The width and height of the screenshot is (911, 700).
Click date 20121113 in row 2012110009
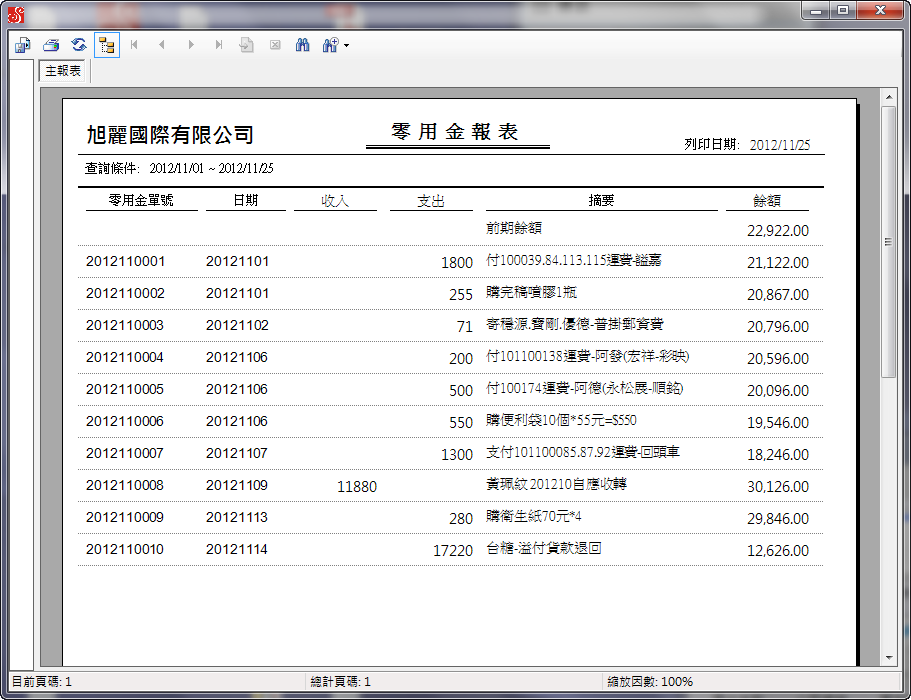pos(237,517)
